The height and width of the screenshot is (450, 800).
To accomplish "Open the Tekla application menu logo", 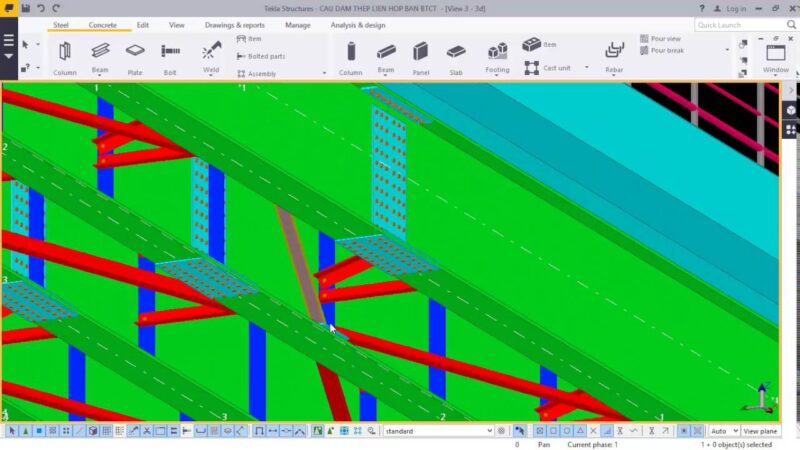I will 9,8.
